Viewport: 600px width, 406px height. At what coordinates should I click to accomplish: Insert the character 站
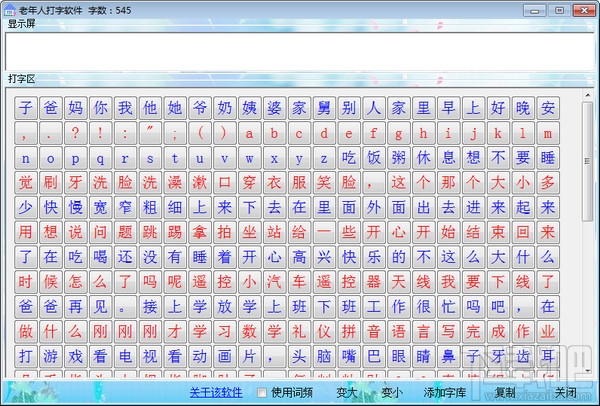click(274, 232)
